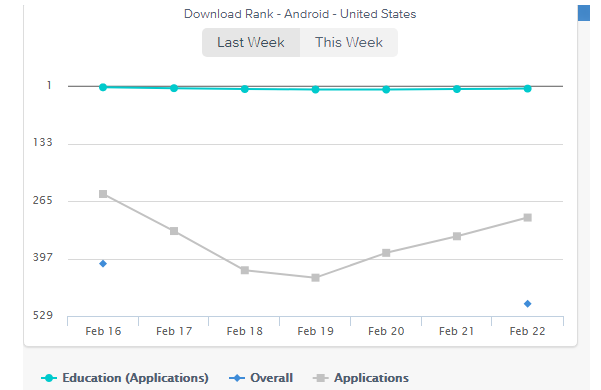The width and height of the screenshot is (601, 390).
Task: Click Education data point on Feb 16
Action: [103, 87]
